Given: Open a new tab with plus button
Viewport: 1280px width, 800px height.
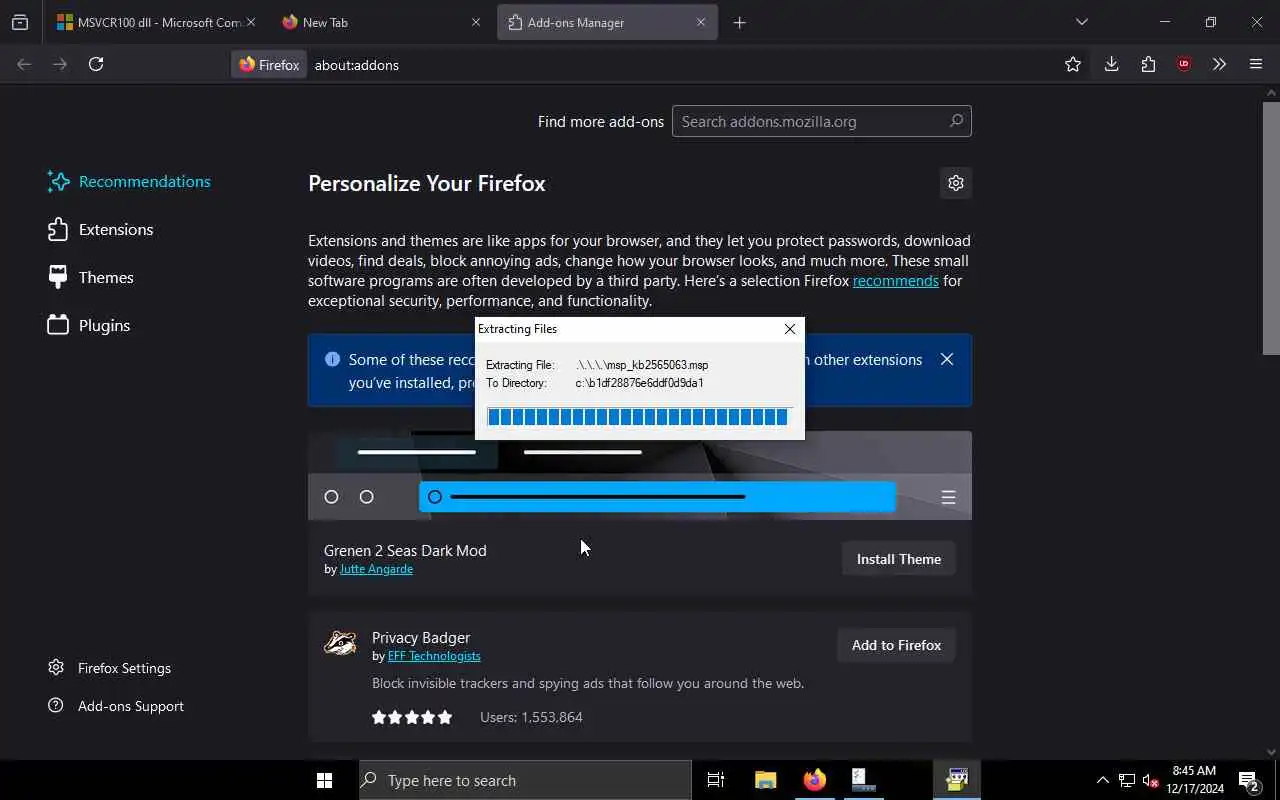Looking at the screenshot, I should click(x=740, y=22).
